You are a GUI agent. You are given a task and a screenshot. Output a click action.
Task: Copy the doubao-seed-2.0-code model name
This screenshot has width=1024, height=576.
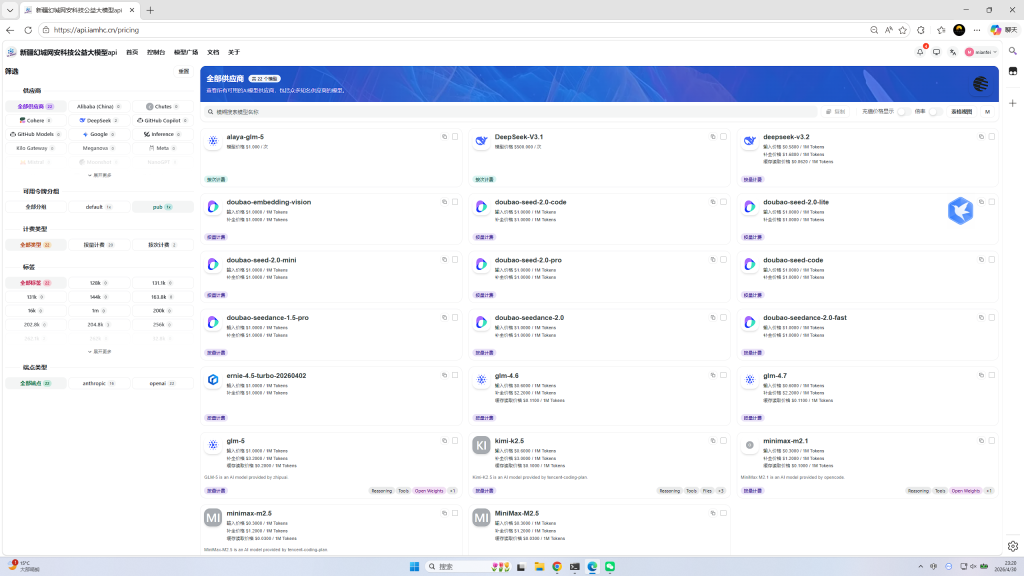click(713, 202)
